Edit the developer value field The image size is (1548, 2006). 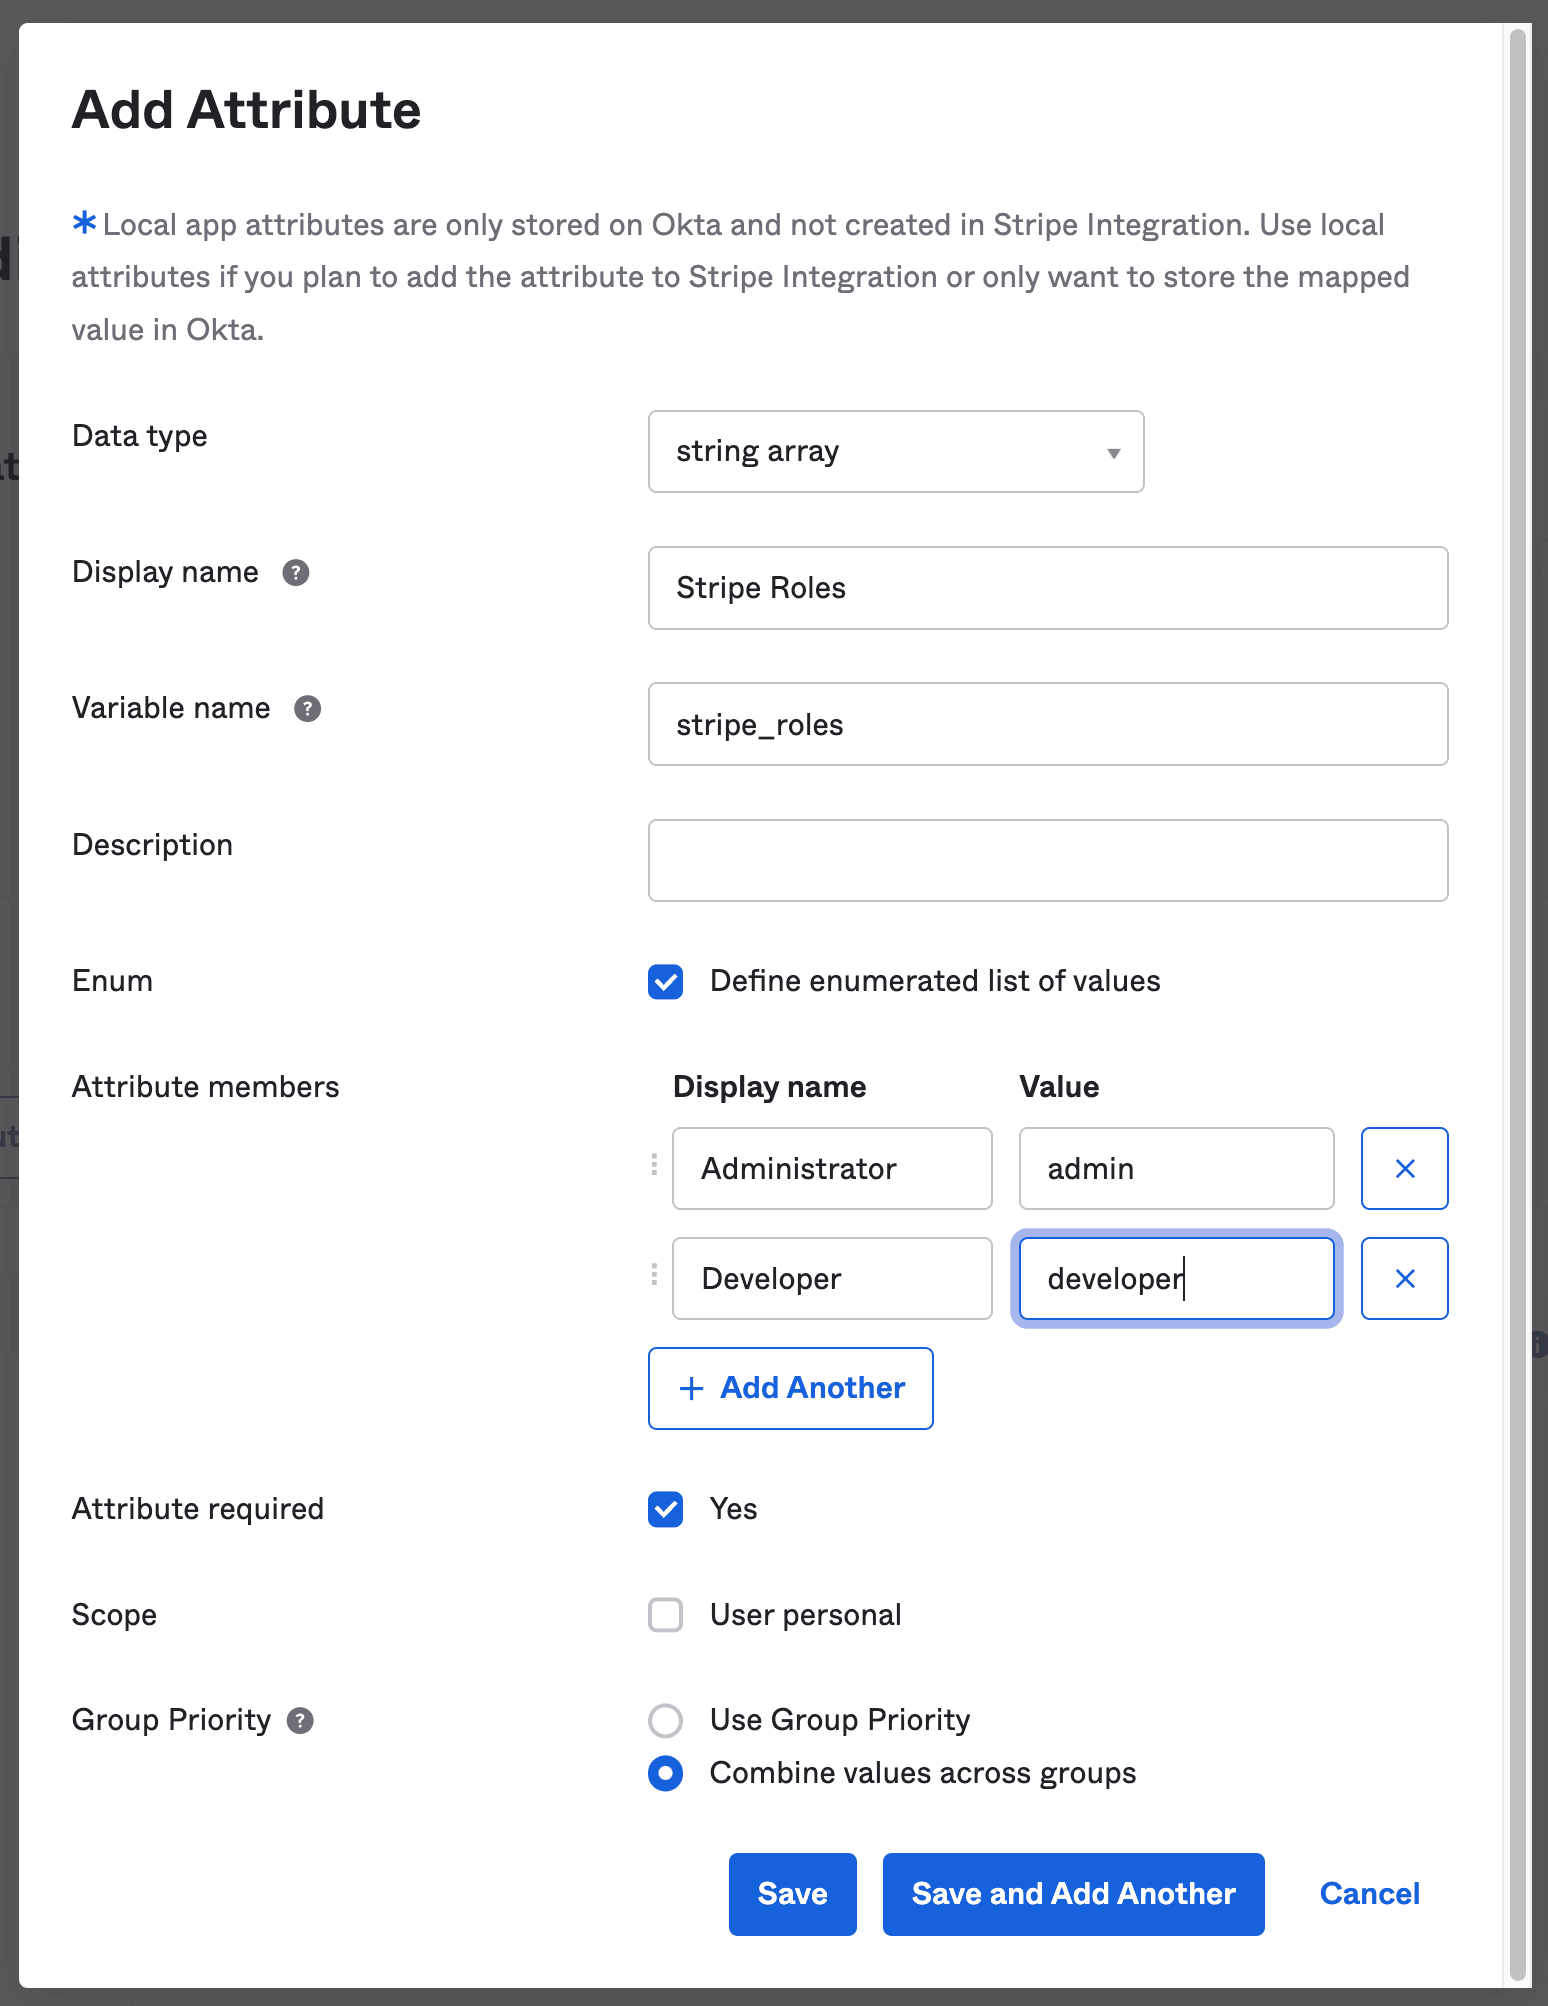point(1176,1278)
